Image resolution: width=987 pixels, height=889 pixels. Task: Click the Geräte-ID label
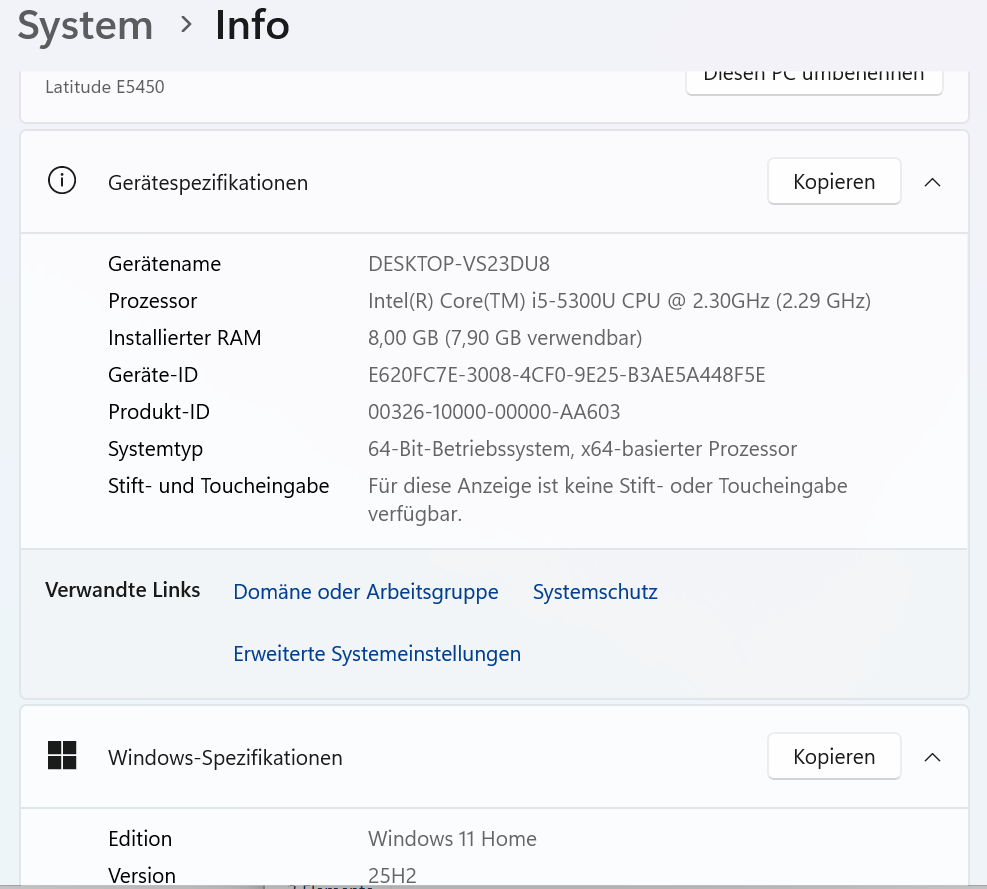point(153,375)
